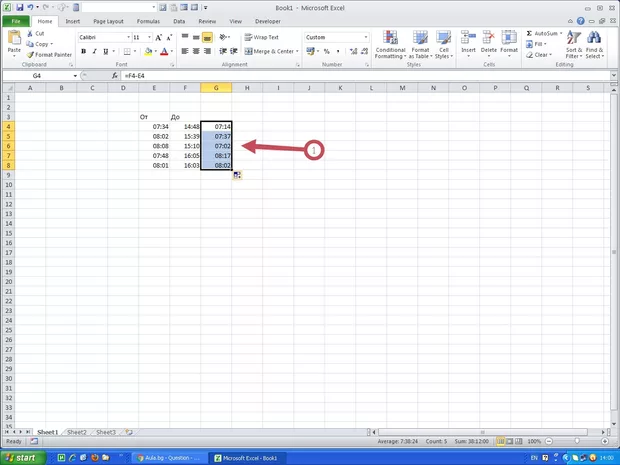Open the AutoSum dropdown arrow
Image resolution: width=620 pixels, height=465 pixels.
pyautogui.click(x=563, y=33)
